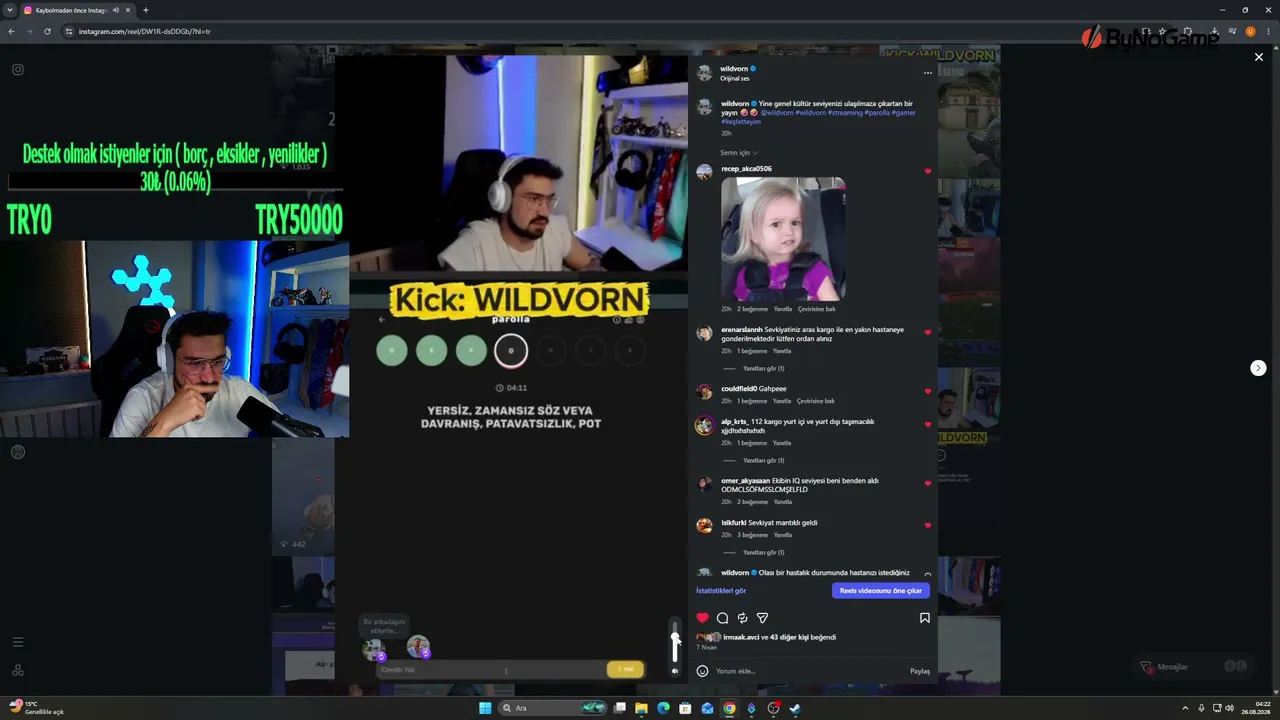
Task: Show replies under isikfurki's comment
Action: tap(764, 553)
